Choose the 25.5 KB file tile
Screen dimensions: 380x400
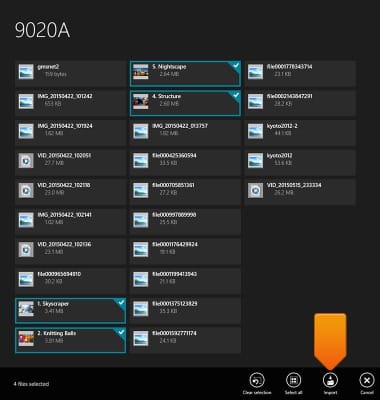pos(185,222)
